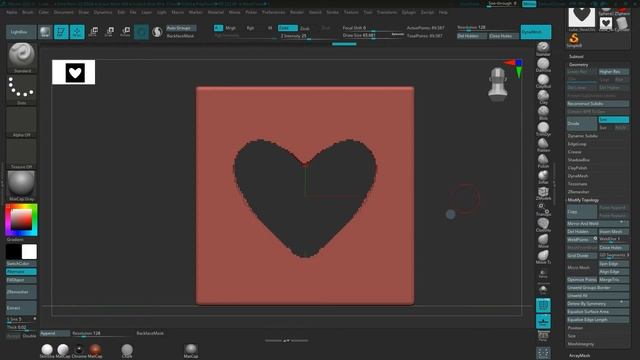Click the Edit mode button
The image size is (640, 360).
tap(61, 32)
